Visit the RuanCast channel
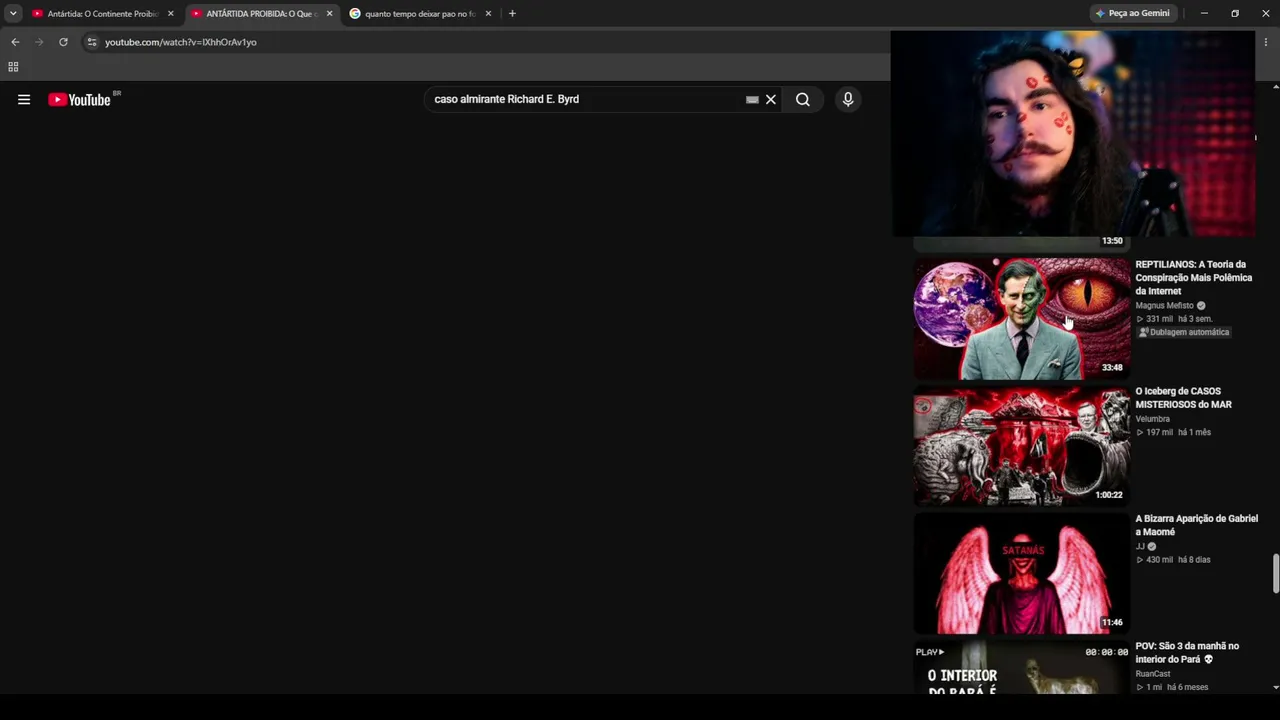The image size is (1280, 720). tap(1153, 674)
